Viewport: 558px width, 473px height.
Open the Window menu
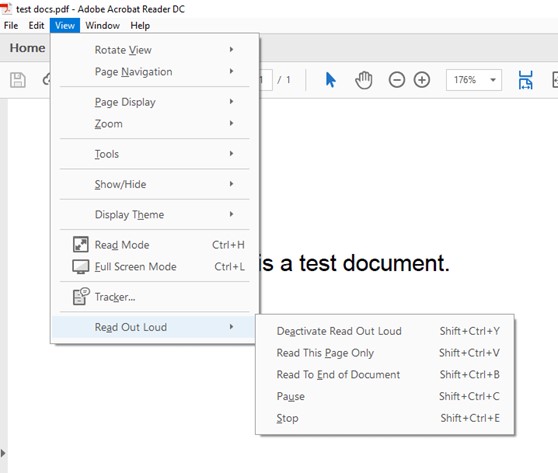tap(102, 26)
